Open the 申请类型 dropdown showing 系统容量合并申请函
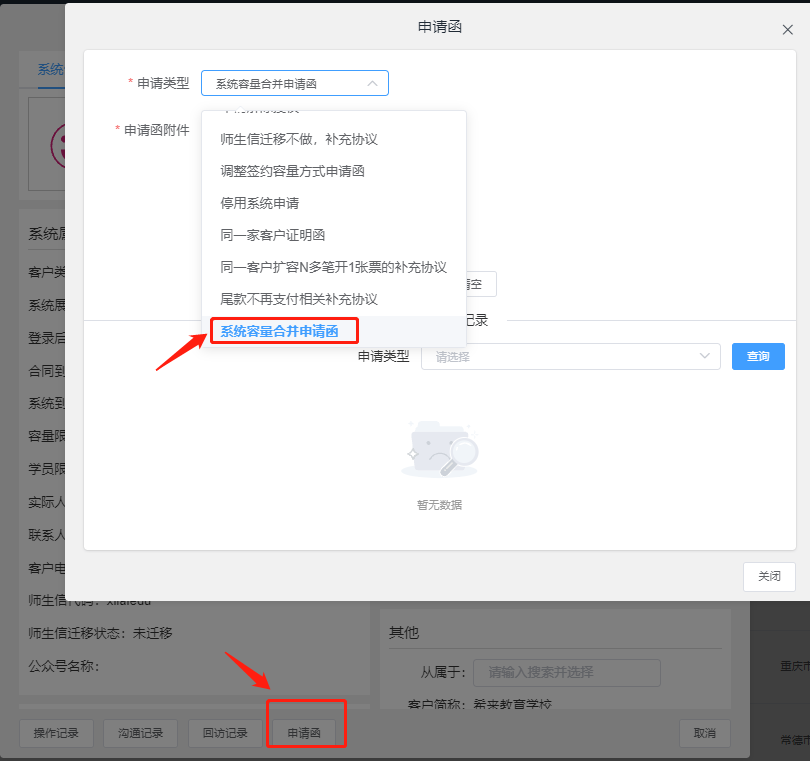810x761 pixels. point(294,83)
